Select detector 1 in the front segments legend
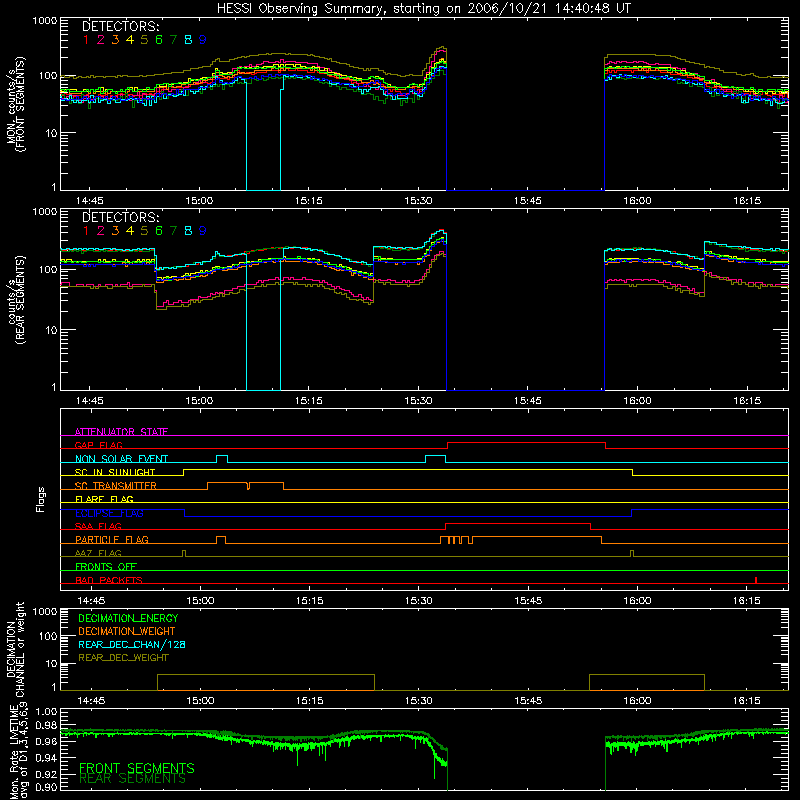The height and width of the screenshot is (800, 800). (86, 40)
